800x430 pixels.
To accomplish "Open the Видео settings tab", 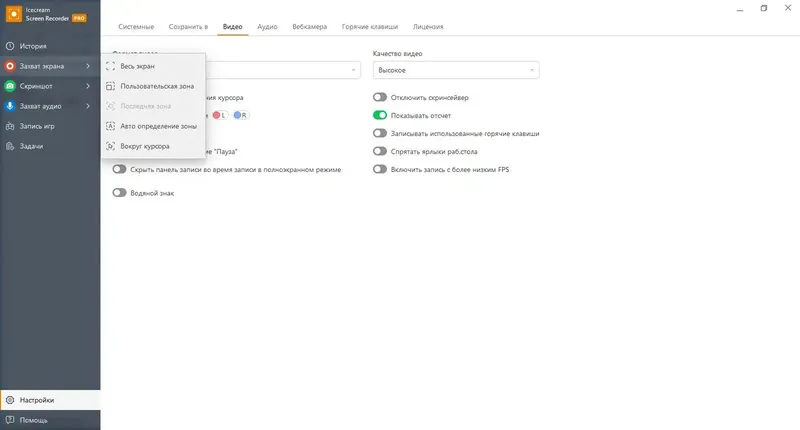I will tap(233, 27).
